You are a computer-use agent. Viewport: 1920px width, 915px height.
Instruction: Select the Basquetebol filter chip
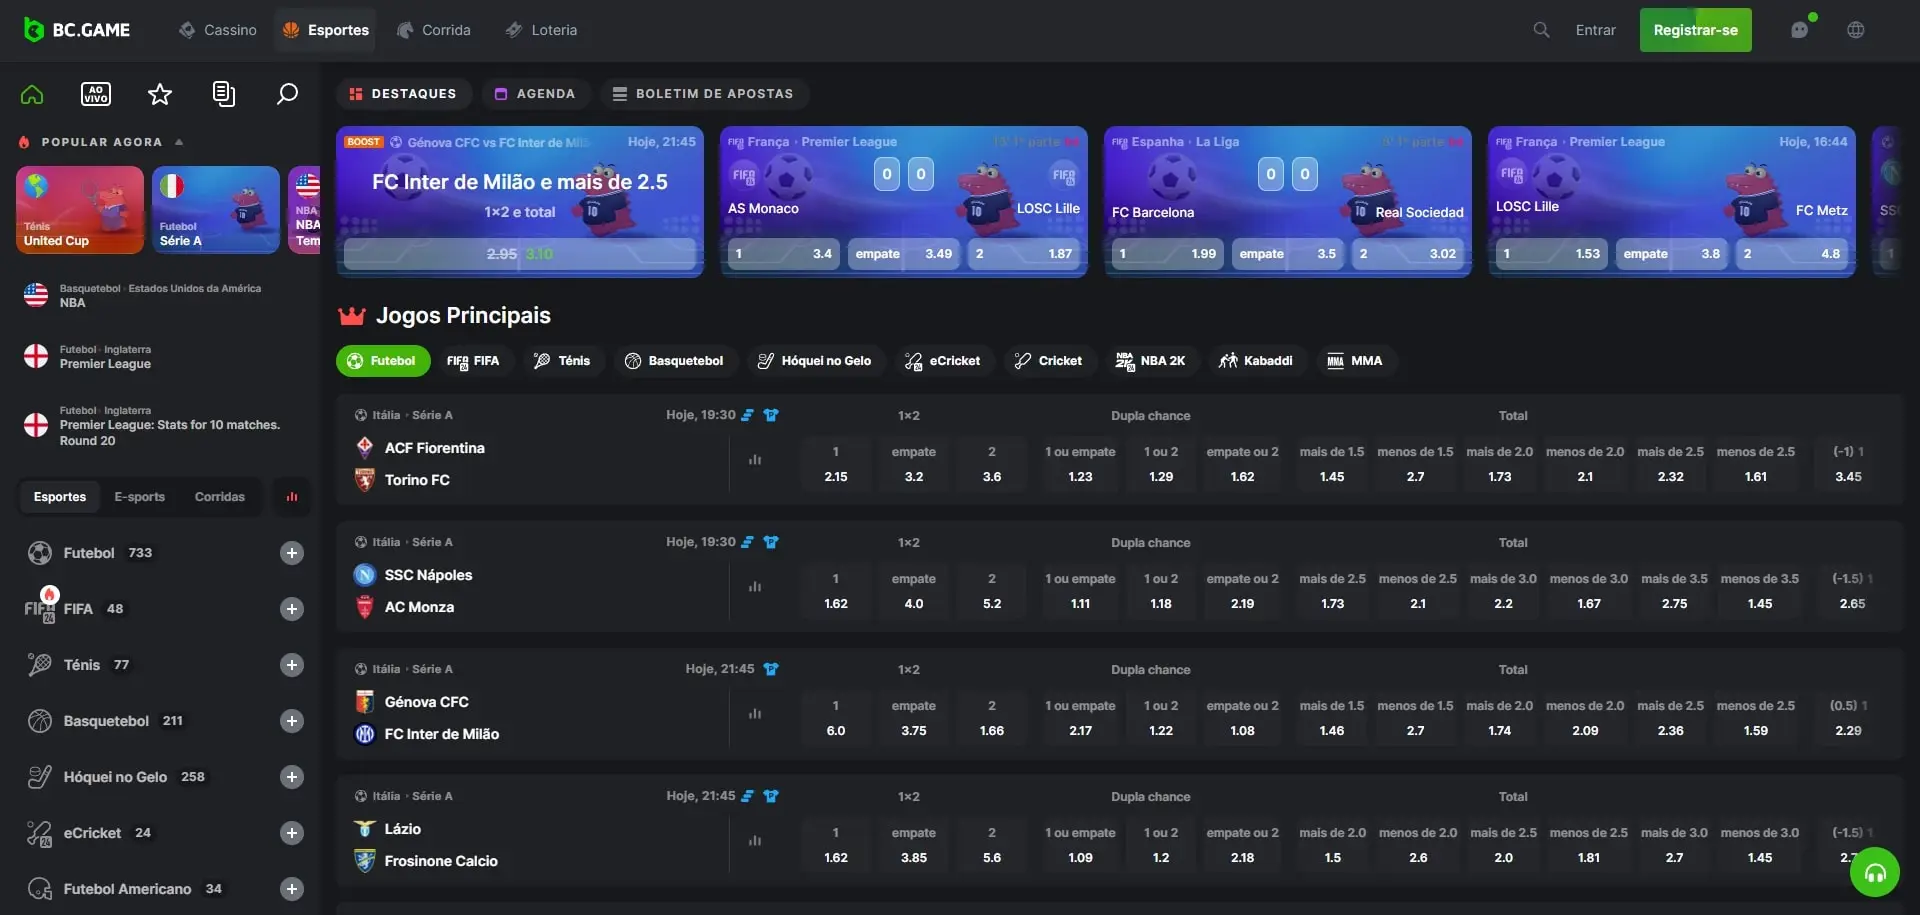pos(674,361)
